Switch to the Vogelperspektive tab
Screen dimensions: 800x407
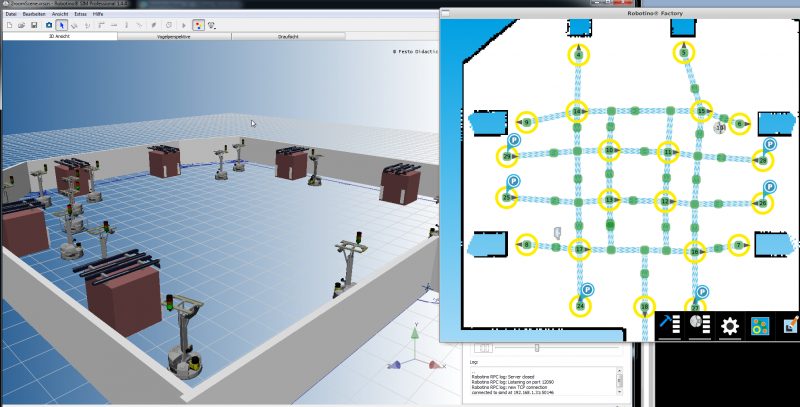174,37
